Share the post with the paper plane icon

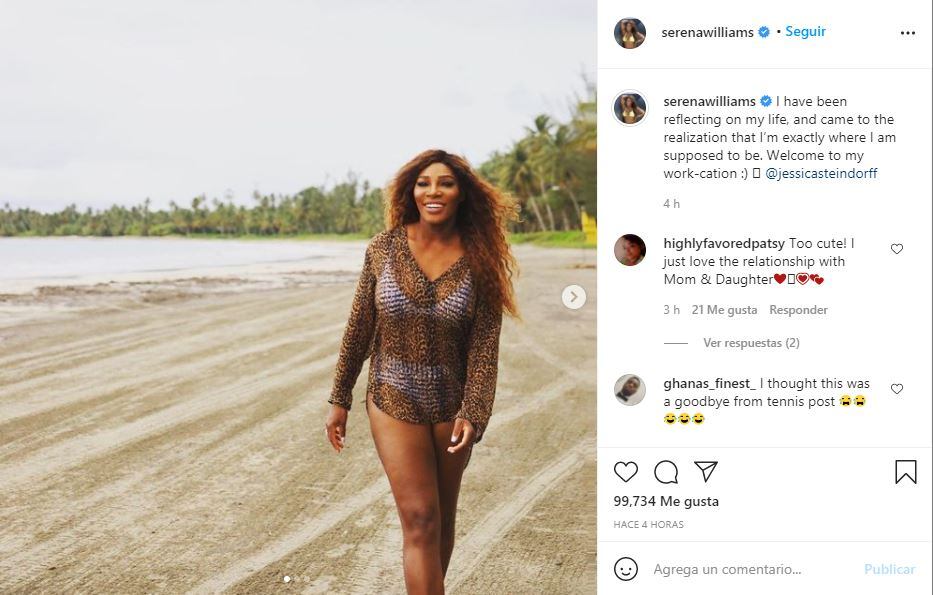[706, 472]
